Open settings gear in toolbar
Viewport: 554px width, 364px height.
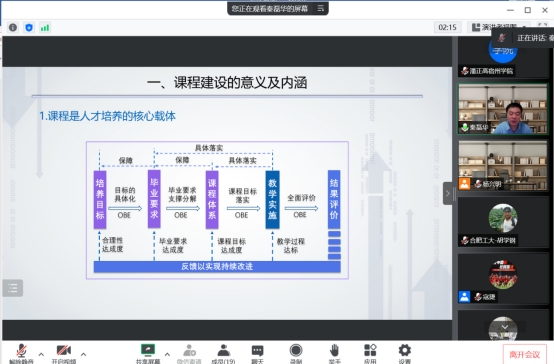click(405, 350)
